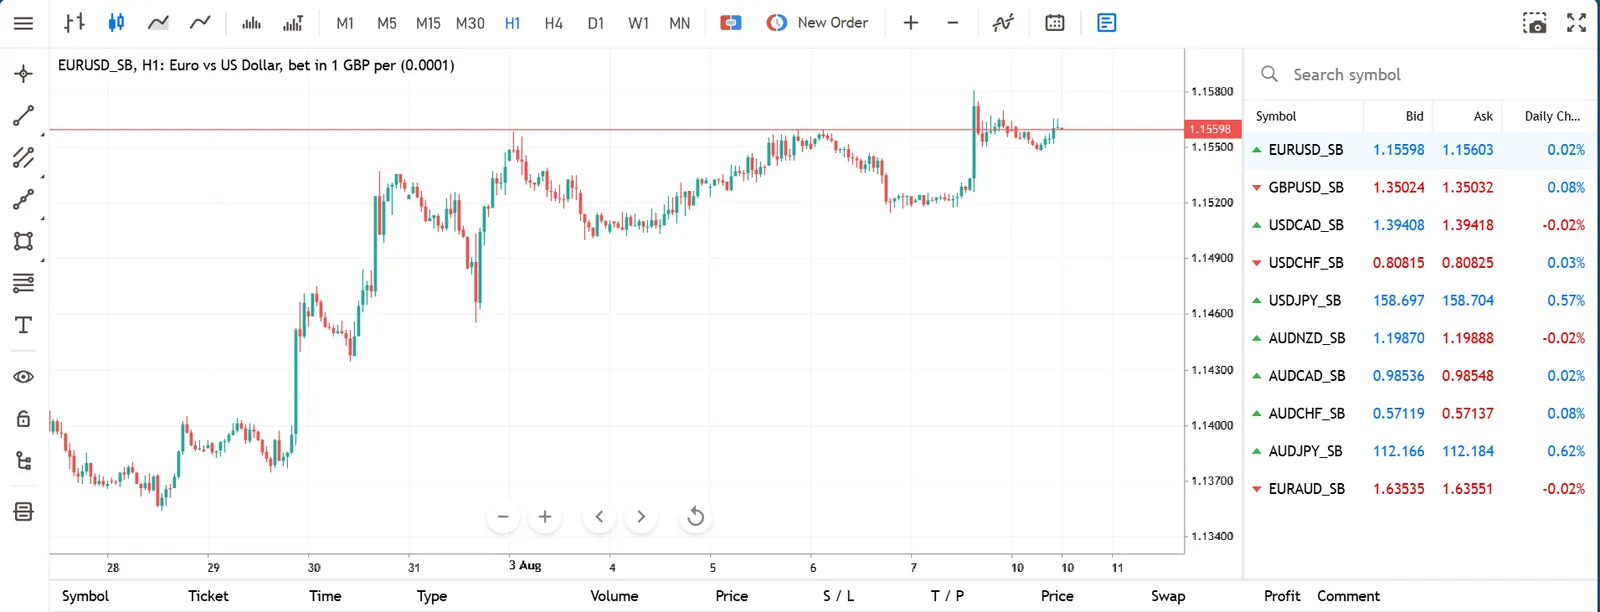1600x612 pixels.
Task: Toggle fullscreen chart mode
Action: (1577, 23)
